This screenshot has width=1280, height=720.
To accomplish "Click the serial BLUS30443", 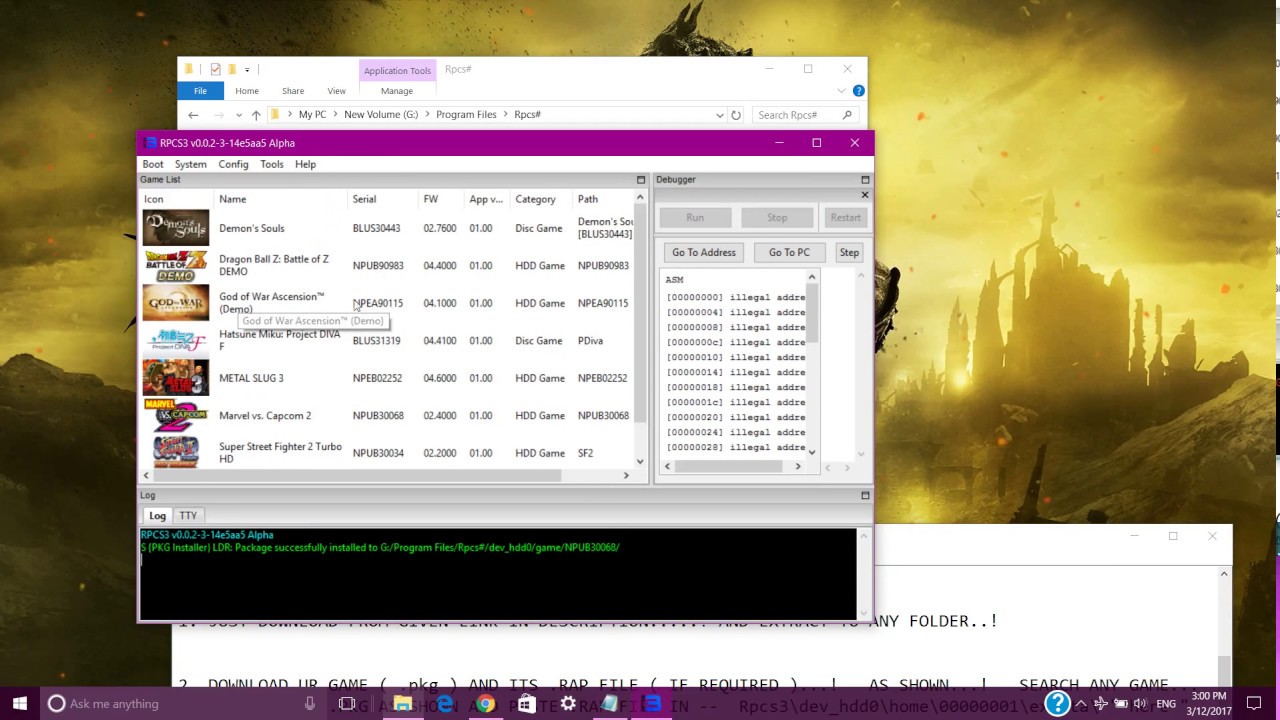I will [376, 228].
